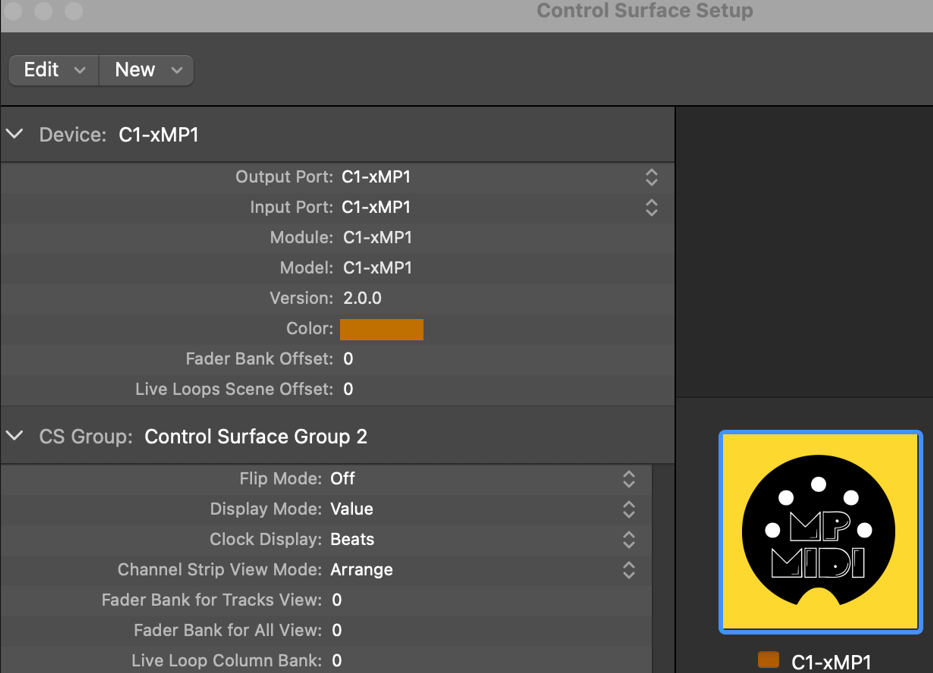
Task: Open the Channel Strip View Mode popup arrows
Action: [629, 570]
